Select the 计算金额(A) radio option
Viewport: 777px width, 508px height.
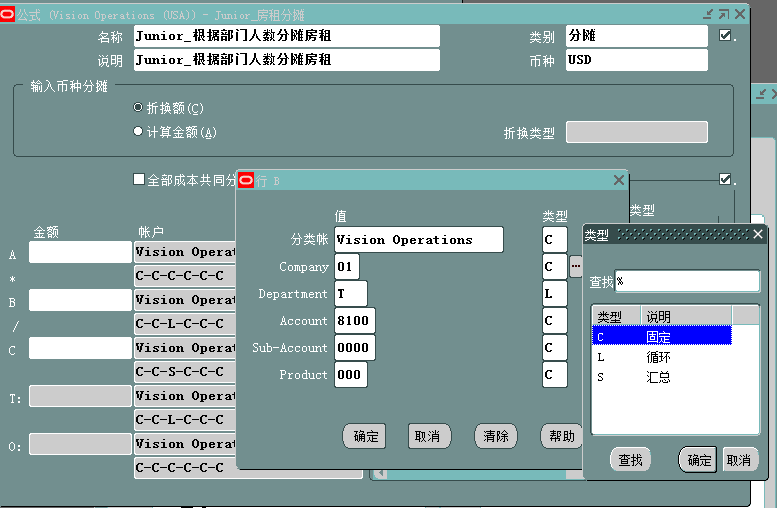[138, 131]
